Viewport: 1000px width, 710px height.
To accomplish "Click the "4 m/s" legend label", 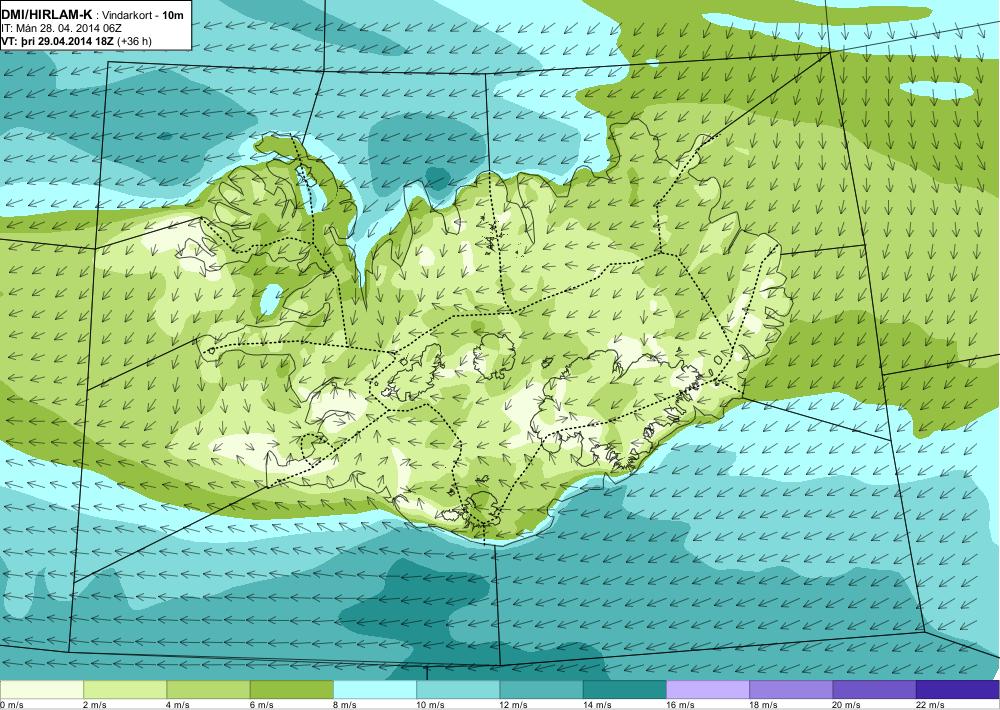I will (178, 704).
